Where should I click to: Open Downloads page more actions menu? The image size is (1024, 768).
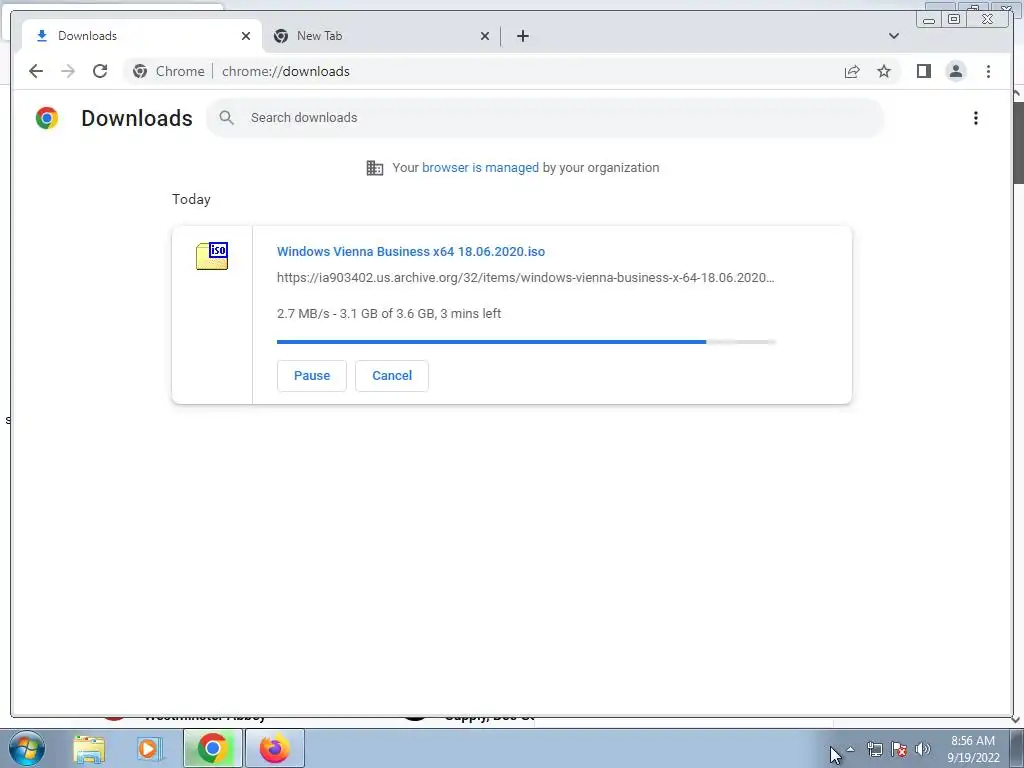point(976,118)
